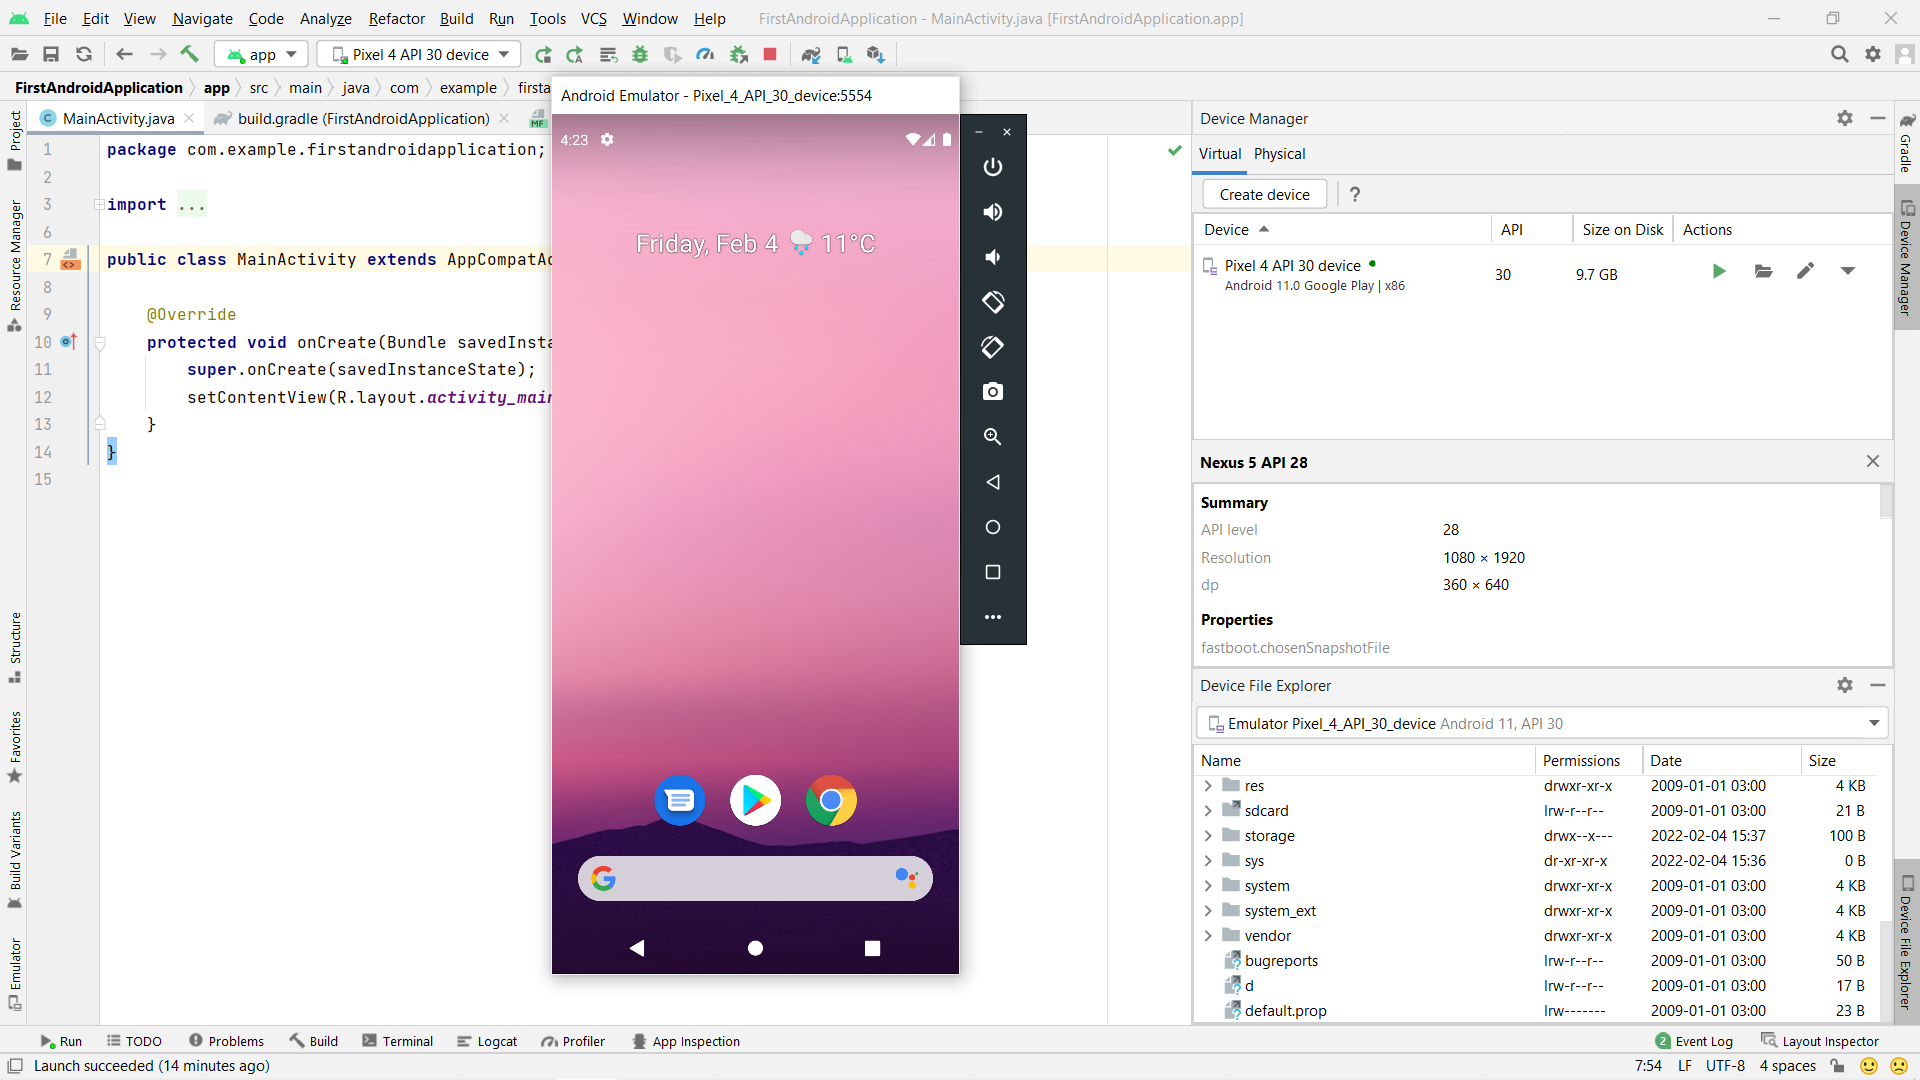1920x1080 pixels.
Task: Take an emulator screenshot
Action: [992, 392]
